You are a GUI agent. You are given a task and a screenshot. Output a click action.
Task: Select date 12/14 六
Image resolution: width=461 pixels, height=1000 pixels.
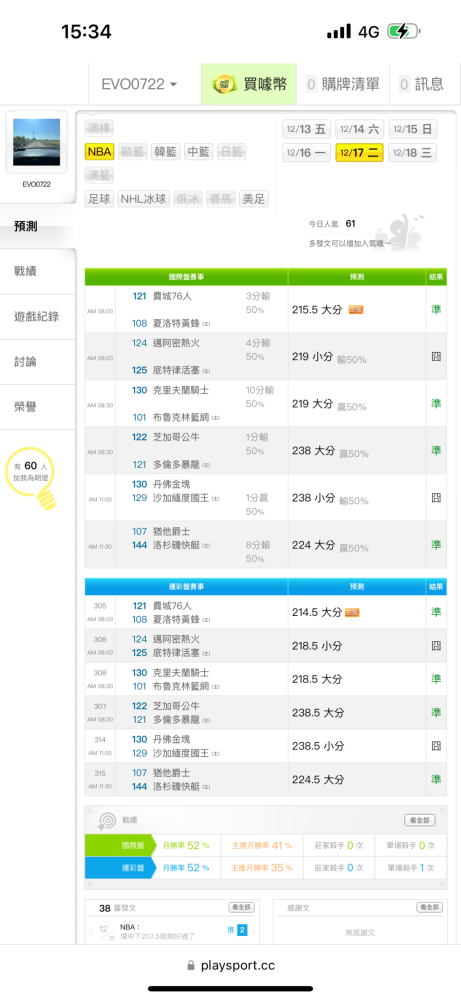click(x=360, y=129)
